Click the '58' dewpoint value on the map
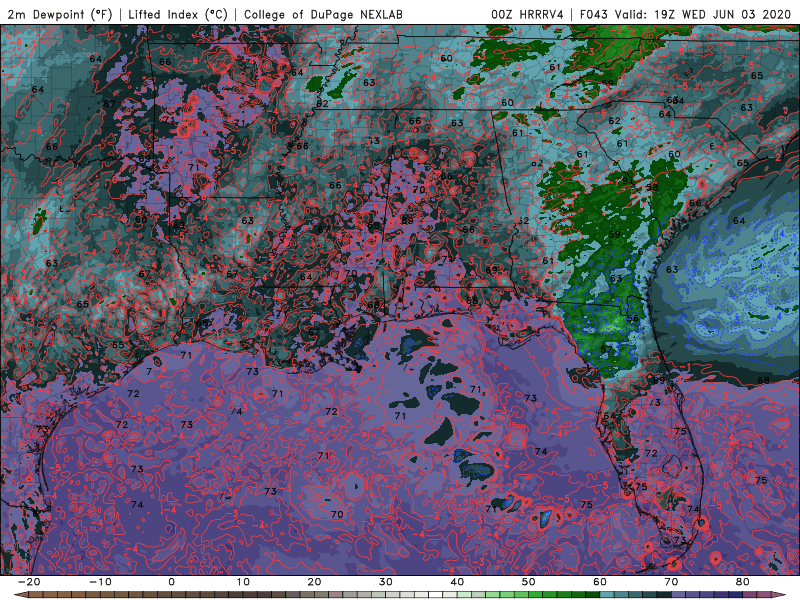 click(x=652, y=187)
